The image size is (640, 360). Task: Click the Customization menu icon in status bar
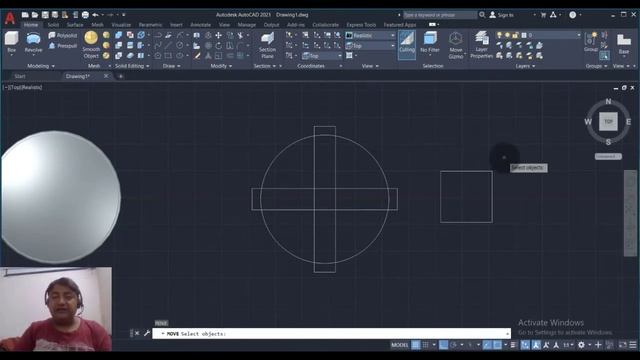(x=633, y=345)
